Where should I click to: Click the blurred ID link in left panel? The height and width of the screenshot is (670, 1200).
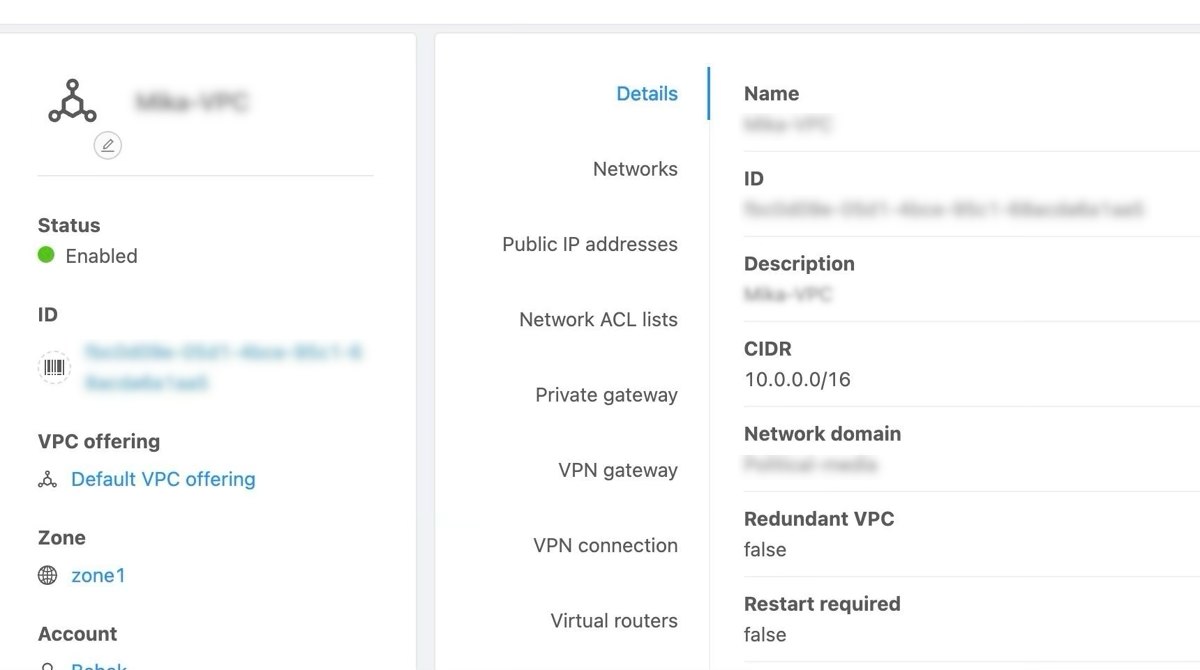[x=222, y=367]
